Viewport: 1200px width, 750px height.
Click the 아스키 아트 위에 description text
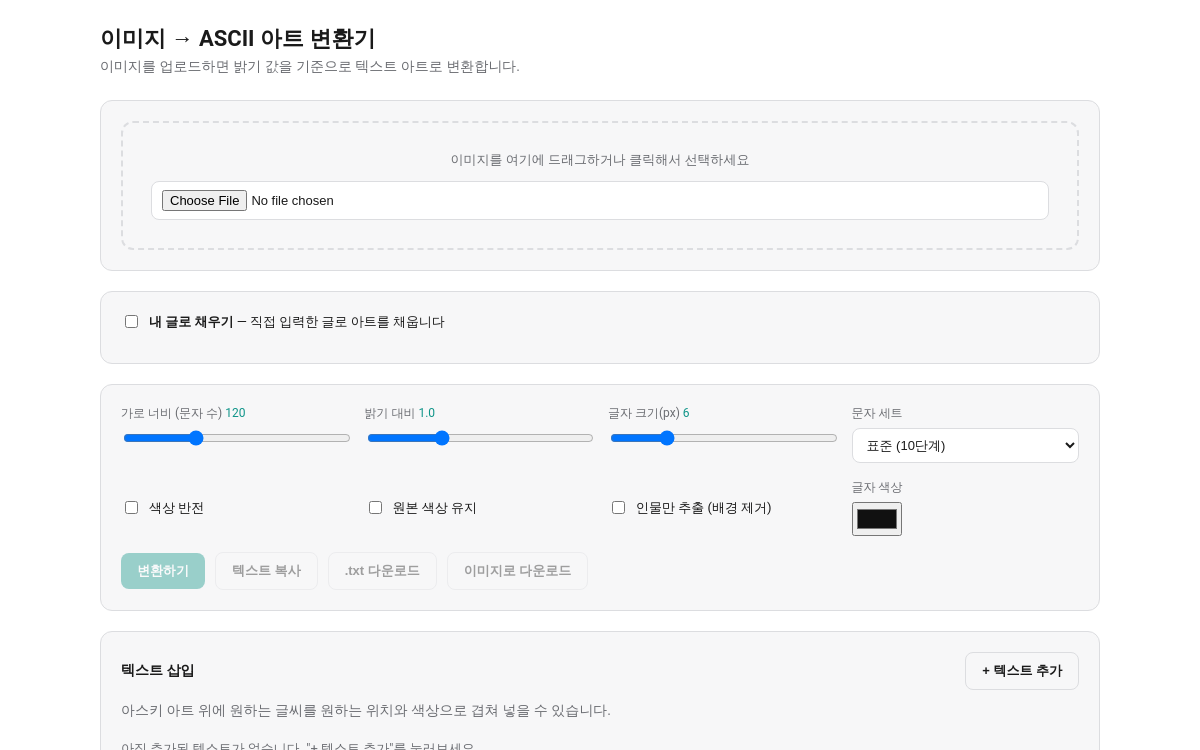(366, 710)
